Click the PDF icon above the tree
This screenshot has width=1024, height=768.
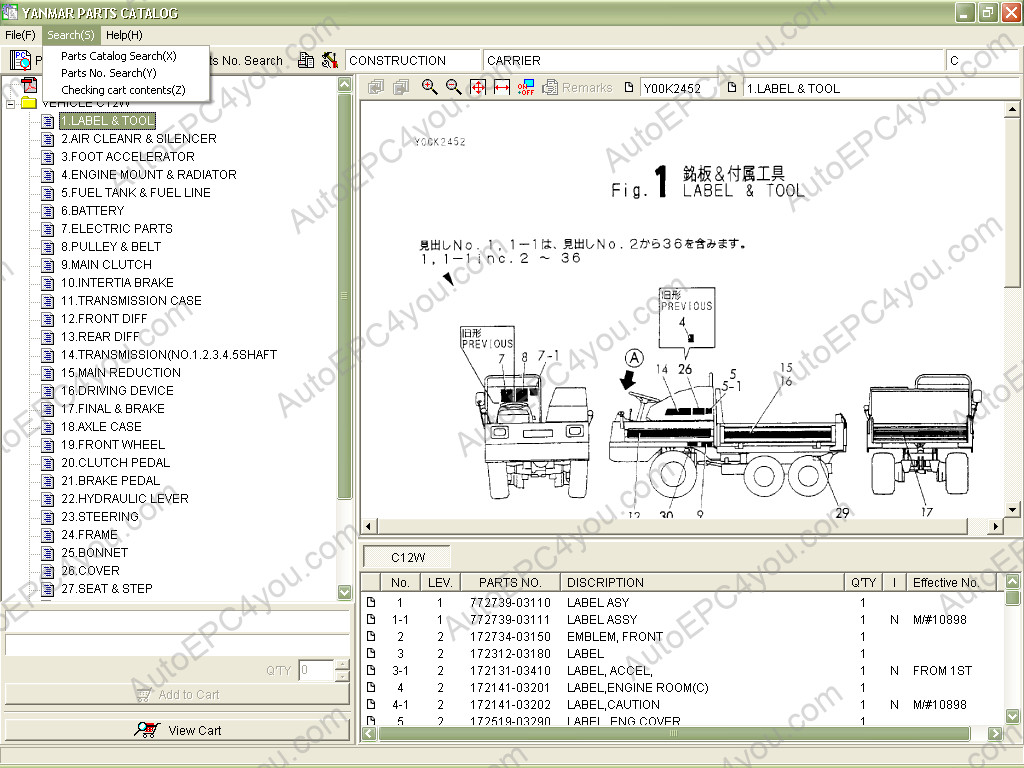pyautogui.click(x=29, y=85)
